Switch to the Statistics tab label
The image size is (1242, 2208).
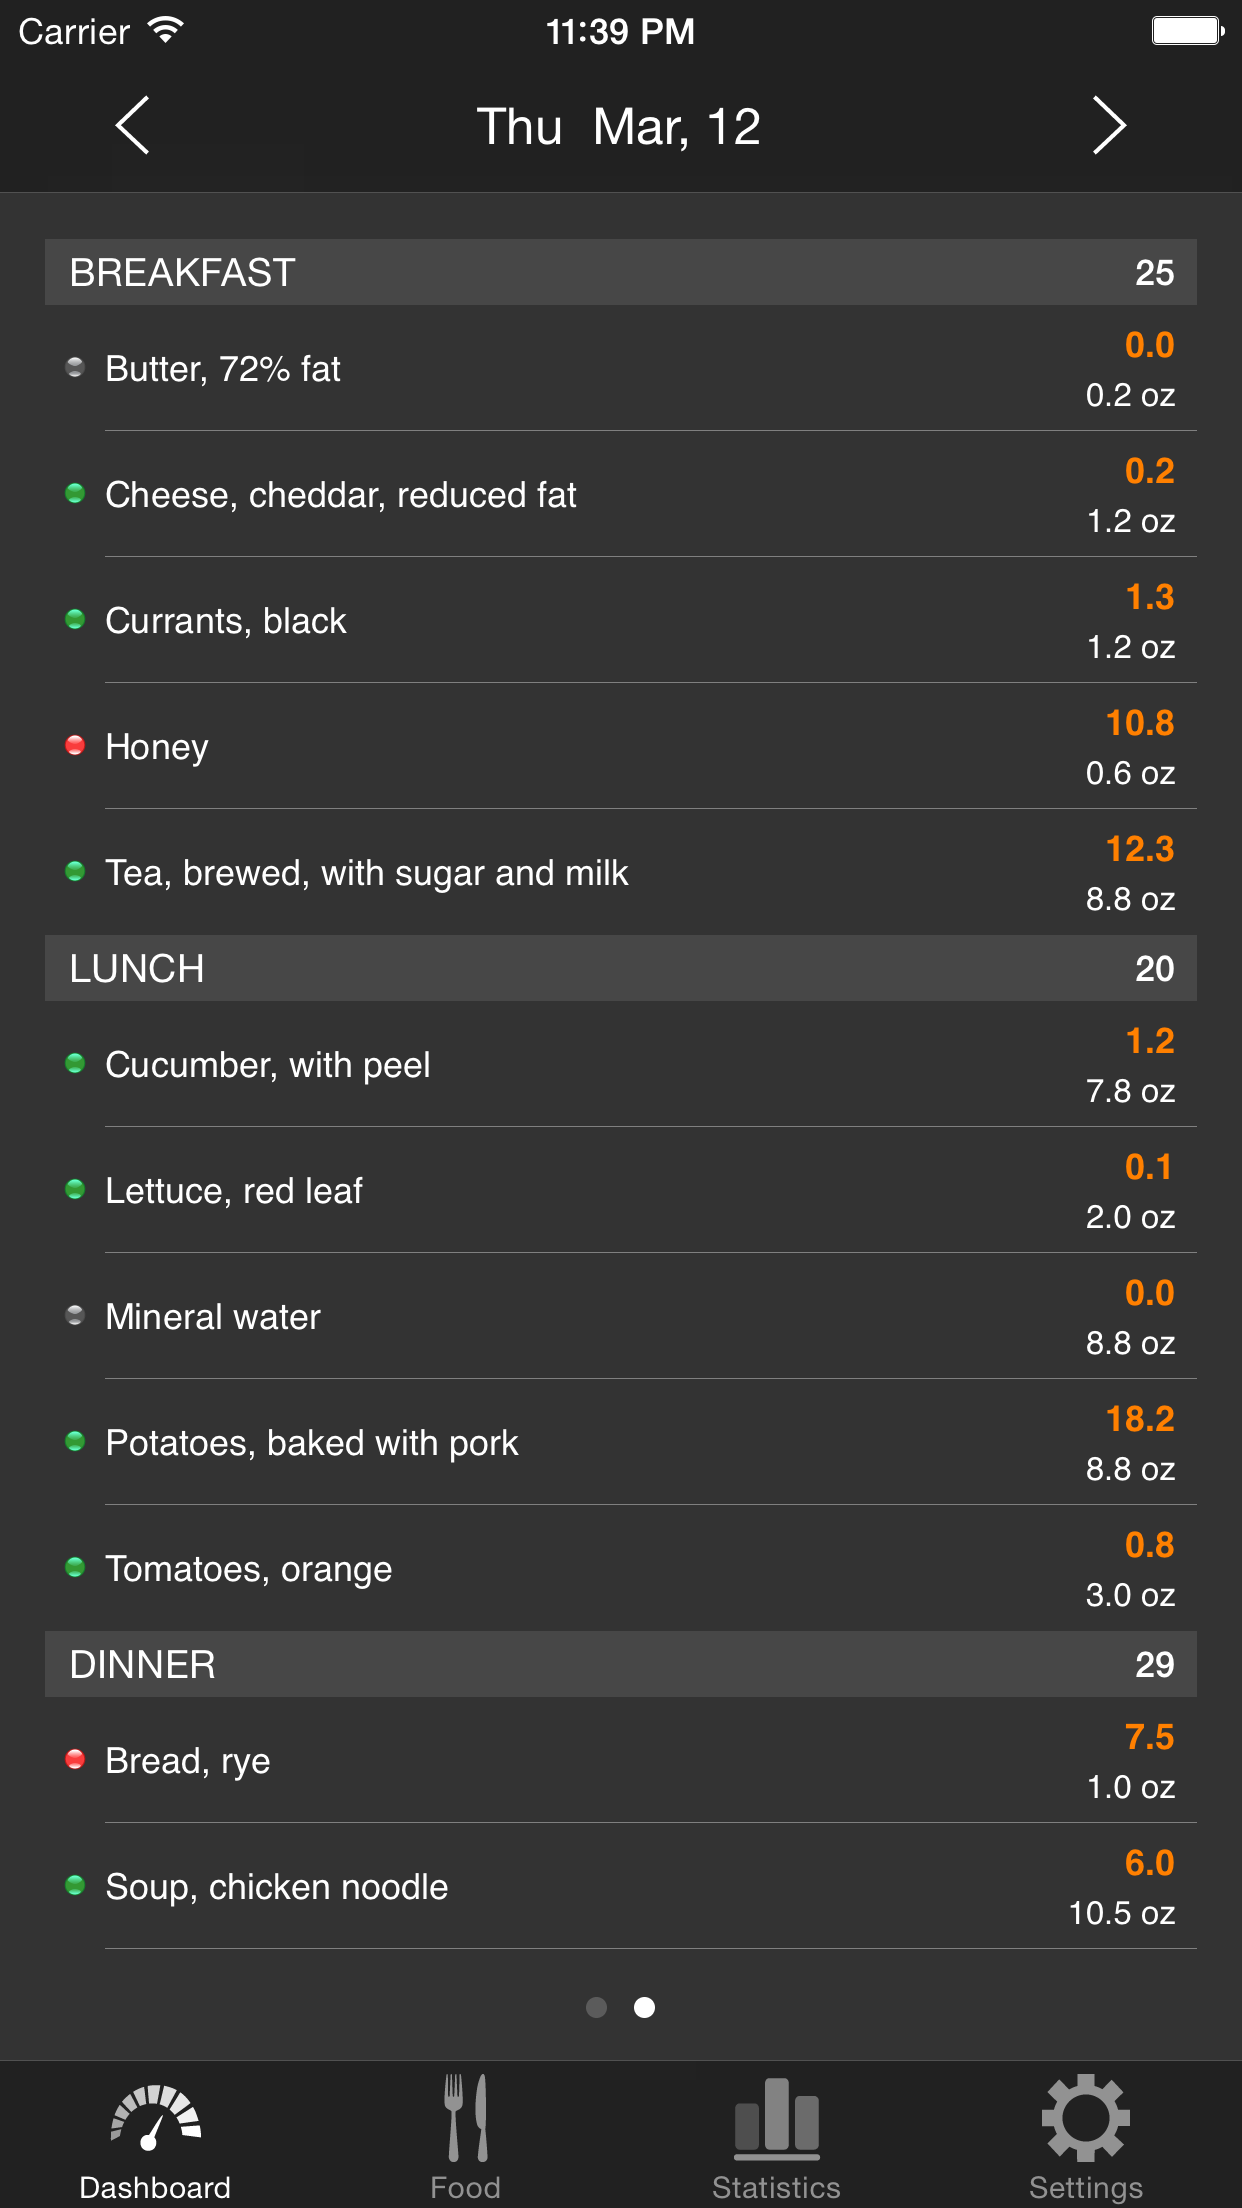click(776, 2187)
